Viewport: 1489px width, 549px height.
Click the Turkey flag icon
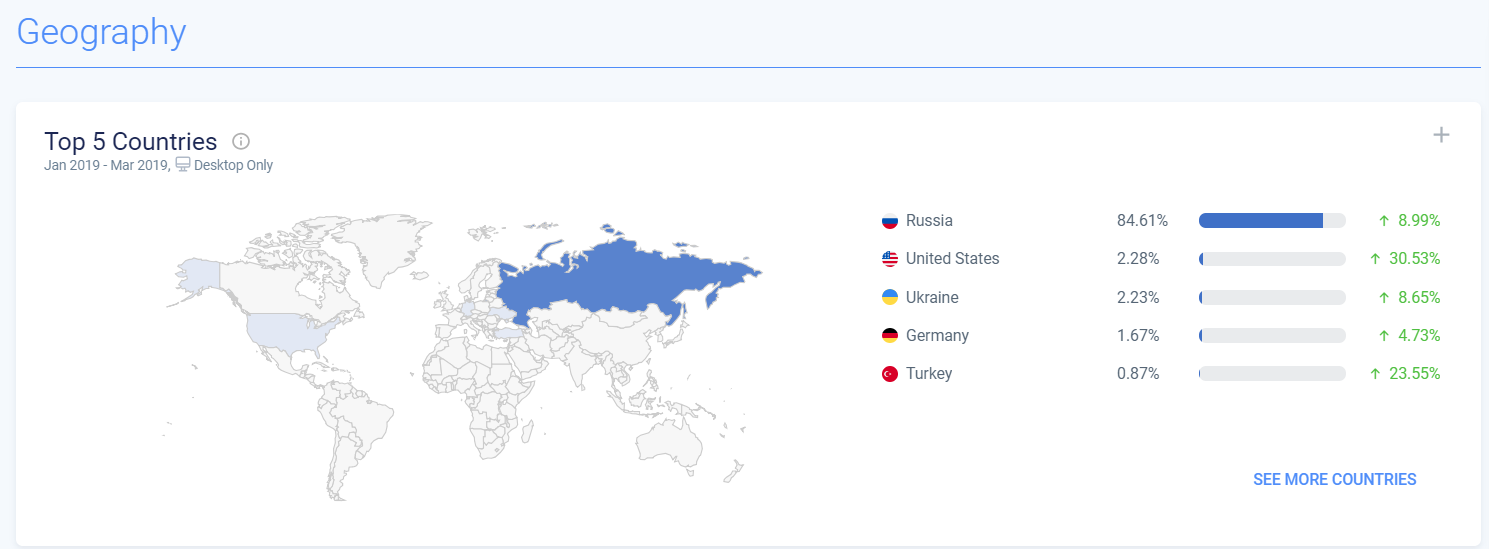click(x=889, y=374)
